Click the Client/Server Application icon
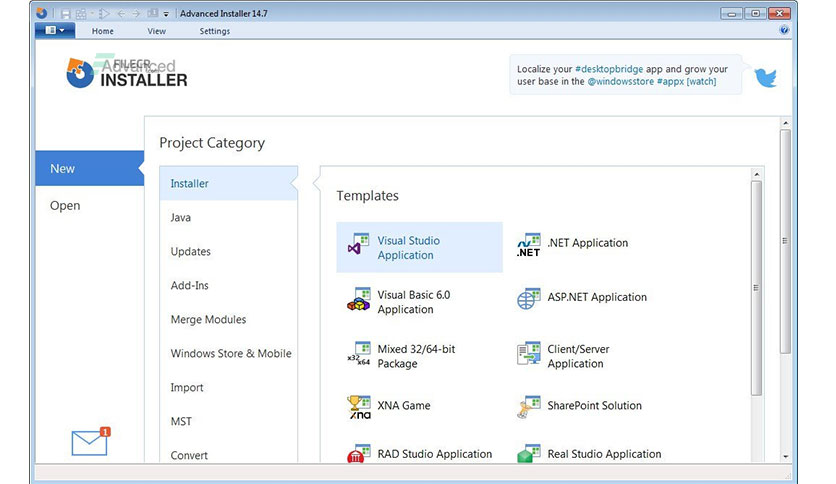Viewport: 836px width, 484px height. click(x=528, y=353)
